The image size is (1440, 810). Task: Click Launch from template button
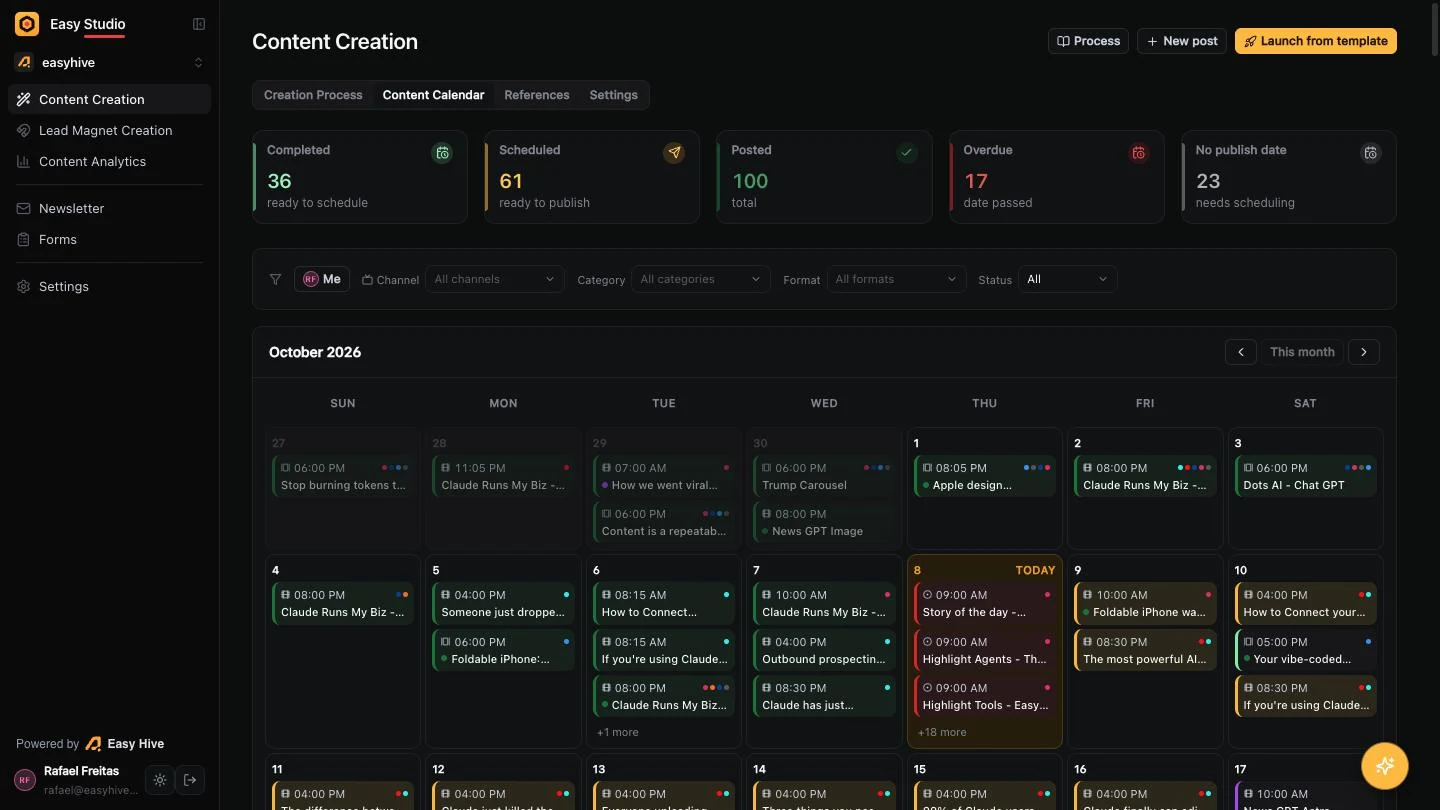(x=1316, y=41)
